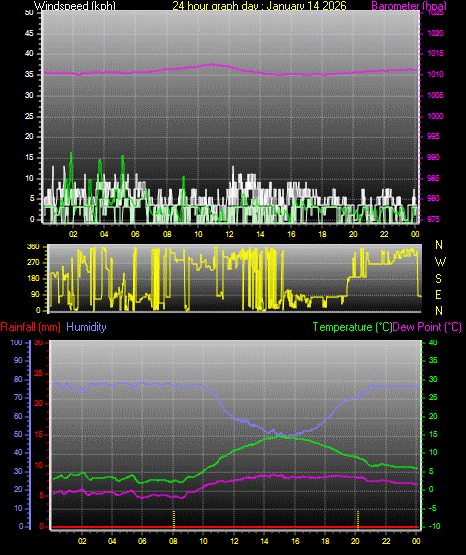Click barometer axis value 1010

(x=435, y=74)
